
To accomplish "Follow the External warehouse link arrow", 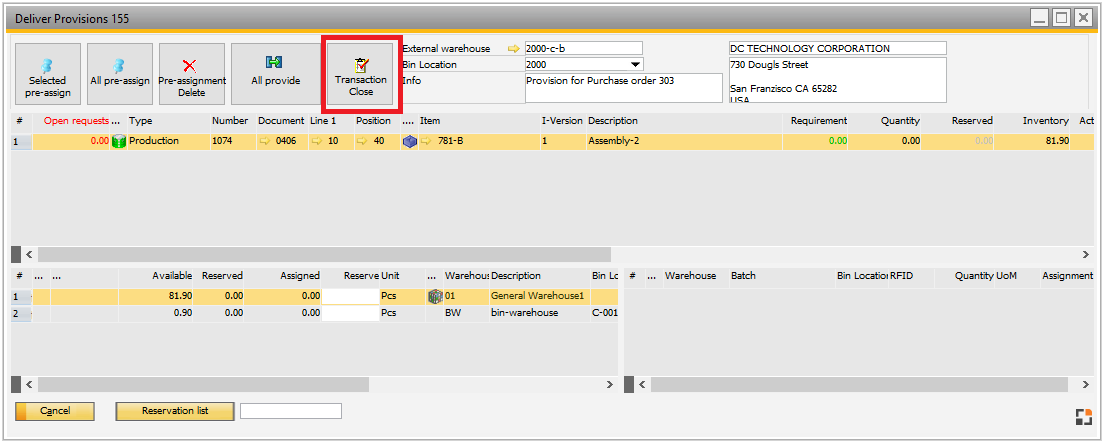I will (514, 48).
